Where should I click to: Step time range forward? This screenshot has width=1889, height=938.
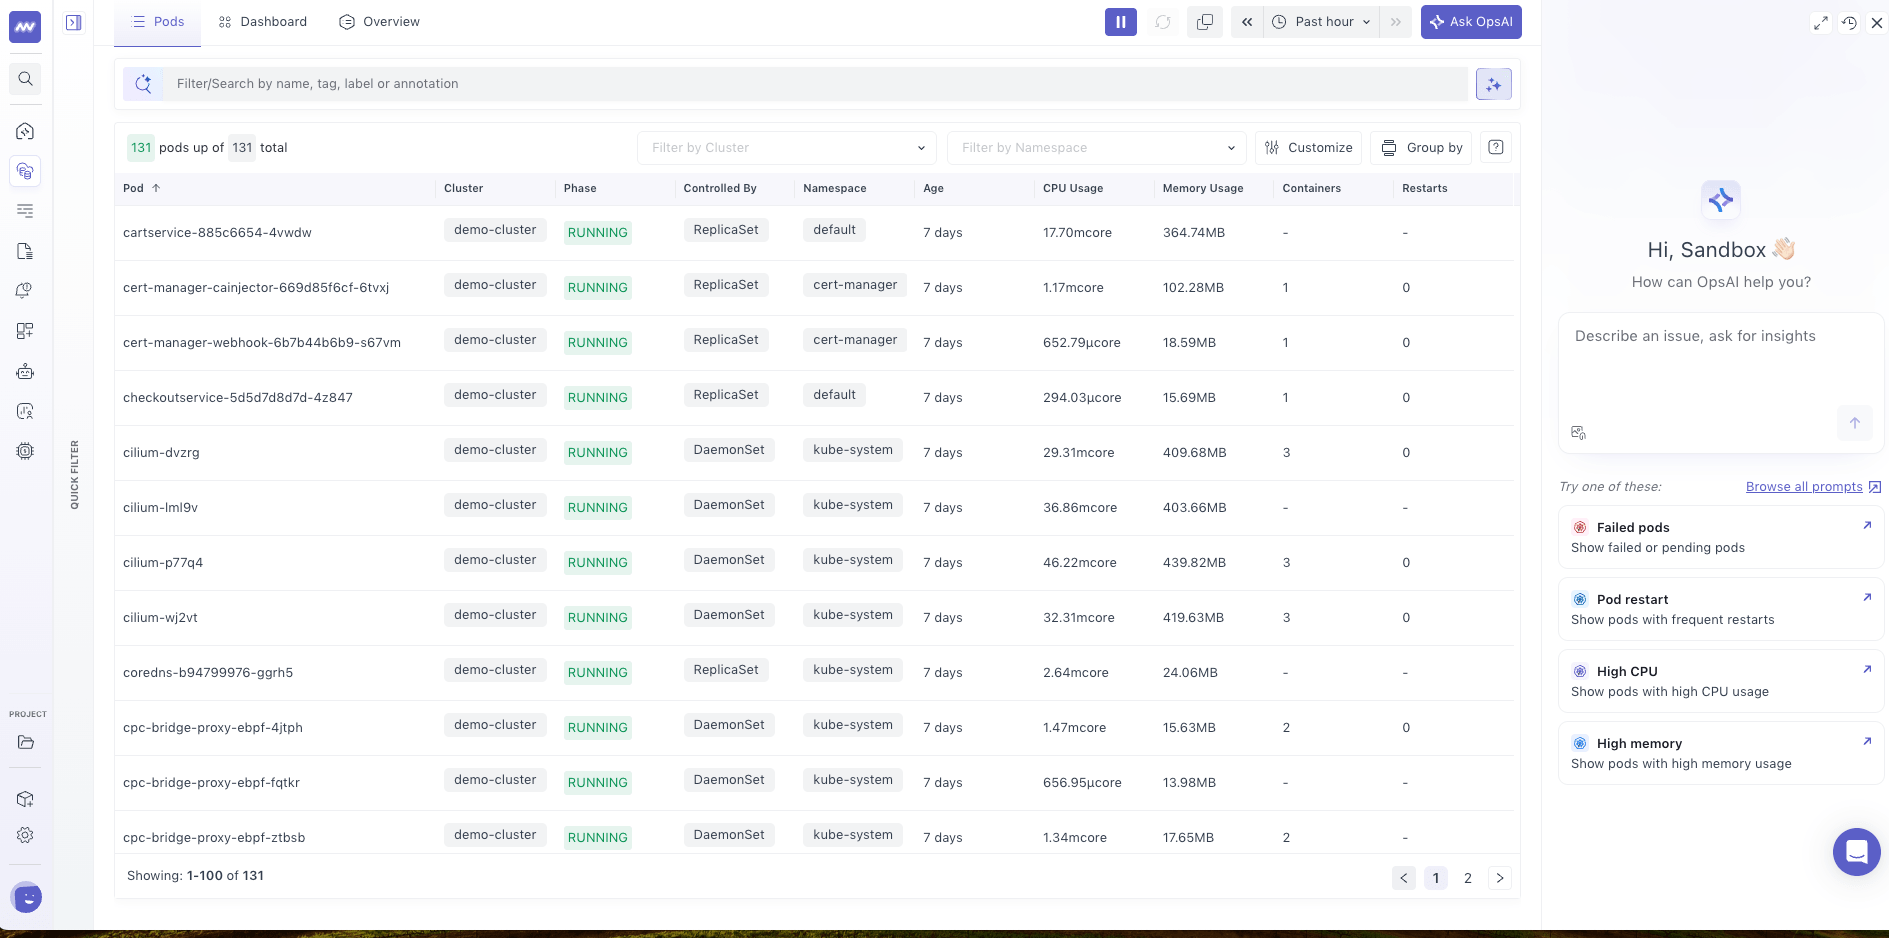click(1395, 22)
